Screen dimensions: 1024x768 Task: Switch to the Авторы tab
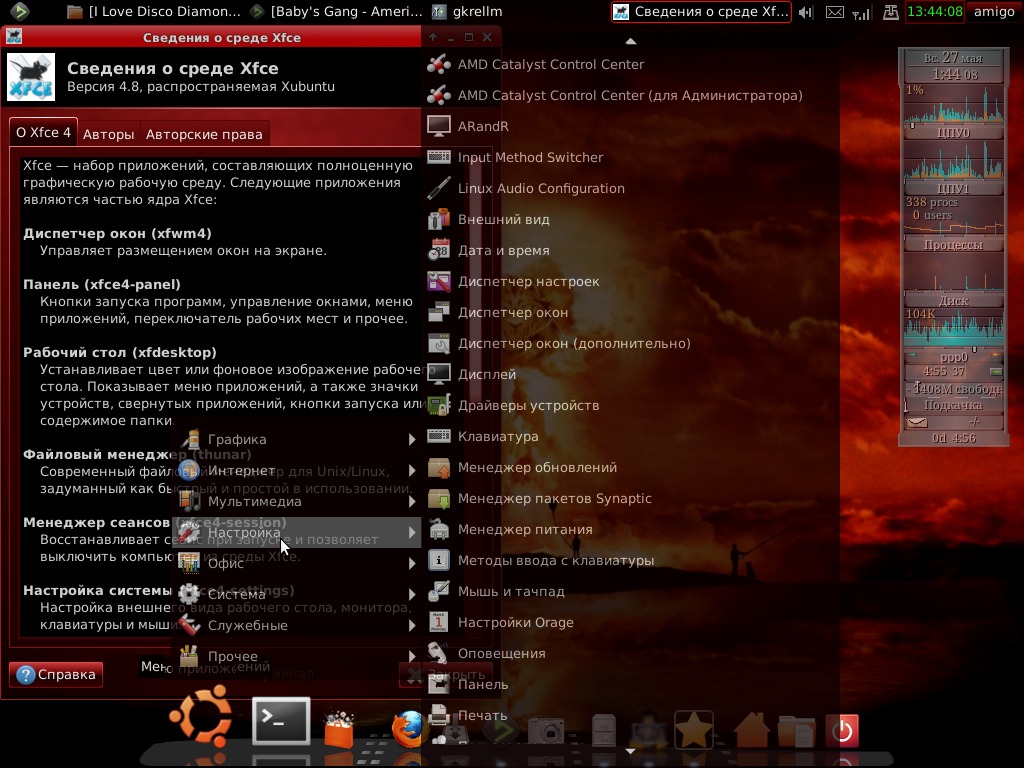(108, 134)
